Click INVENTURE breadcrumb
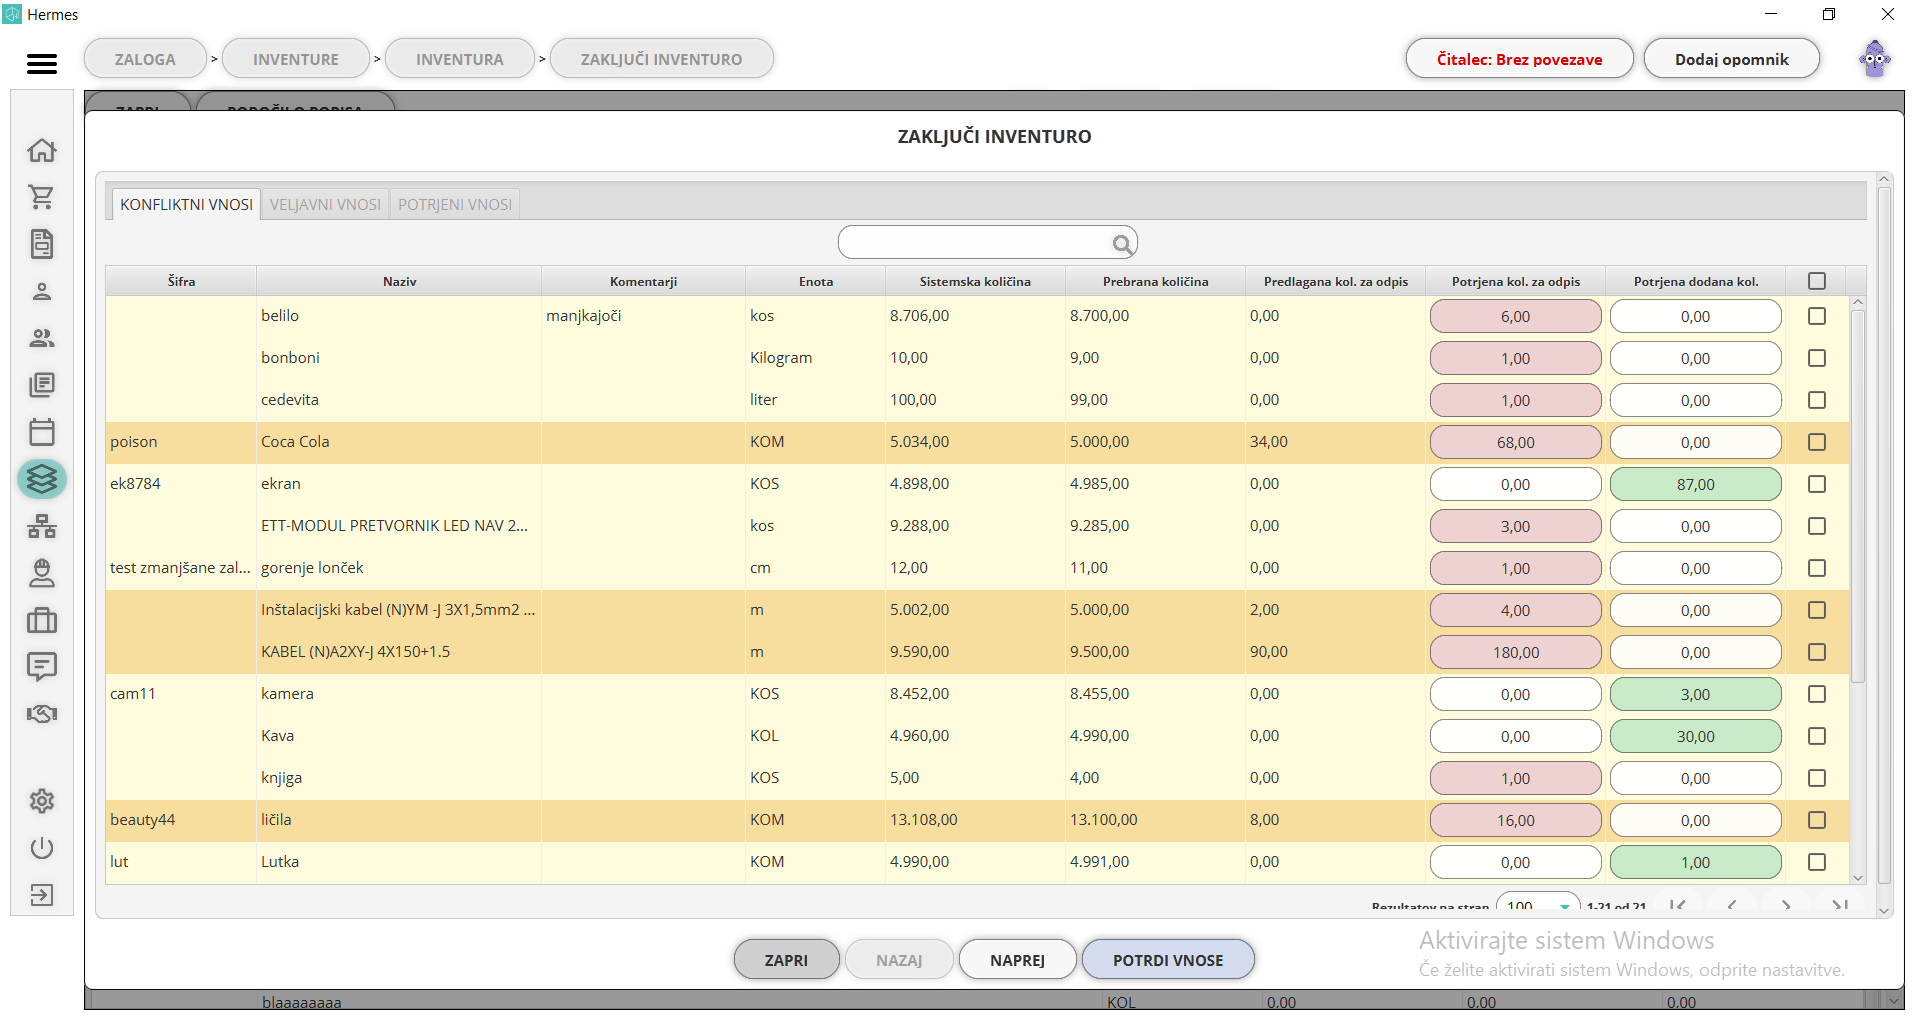This screenshot has height=1028, width=1916. pyautogui.click(x=296, y=59)
